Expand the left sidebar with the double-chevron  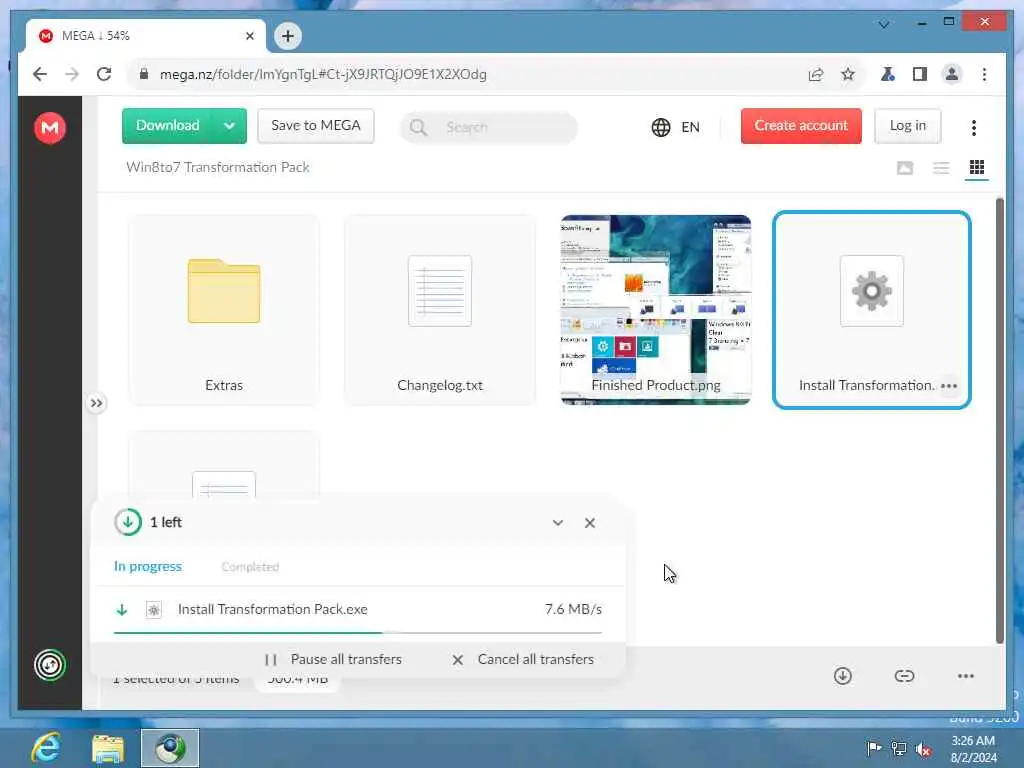(x=97, y=403)
